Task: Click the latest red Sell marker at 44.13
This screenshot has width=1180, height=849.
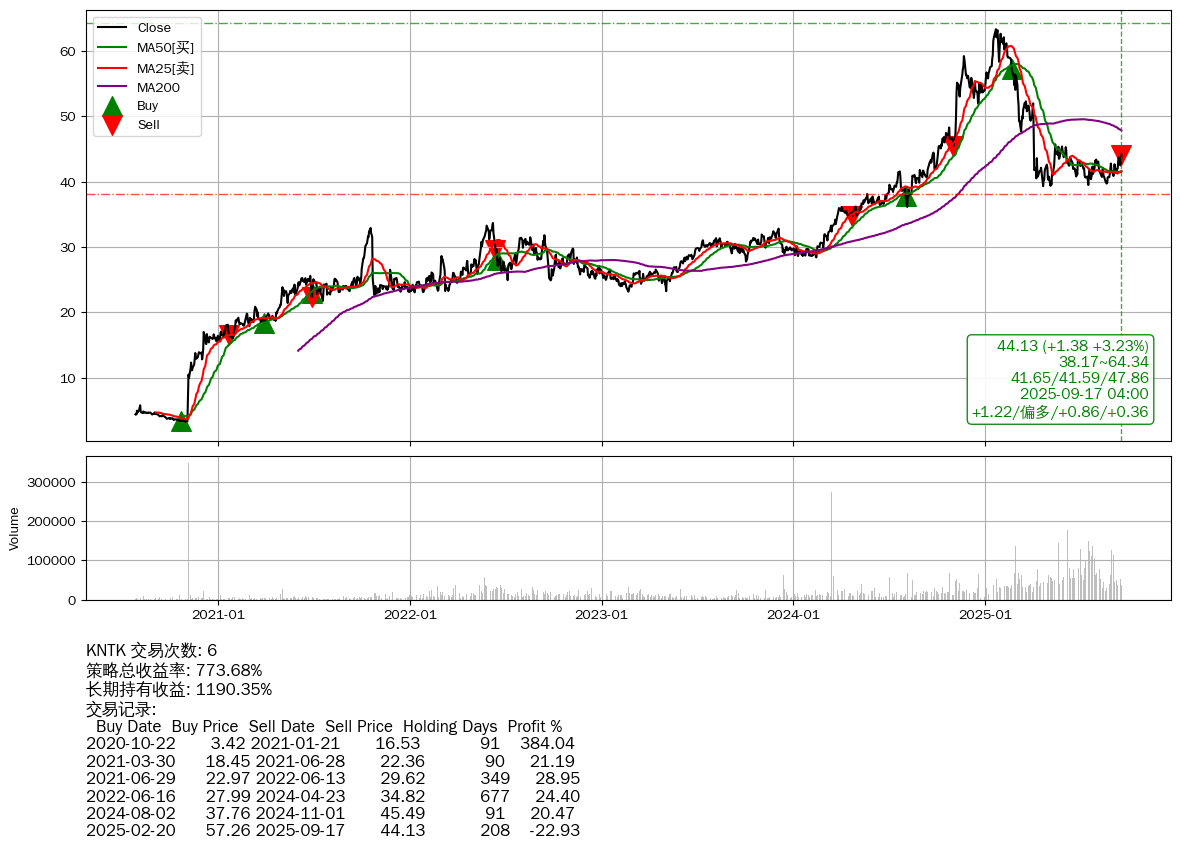Action: point(1121,155)
